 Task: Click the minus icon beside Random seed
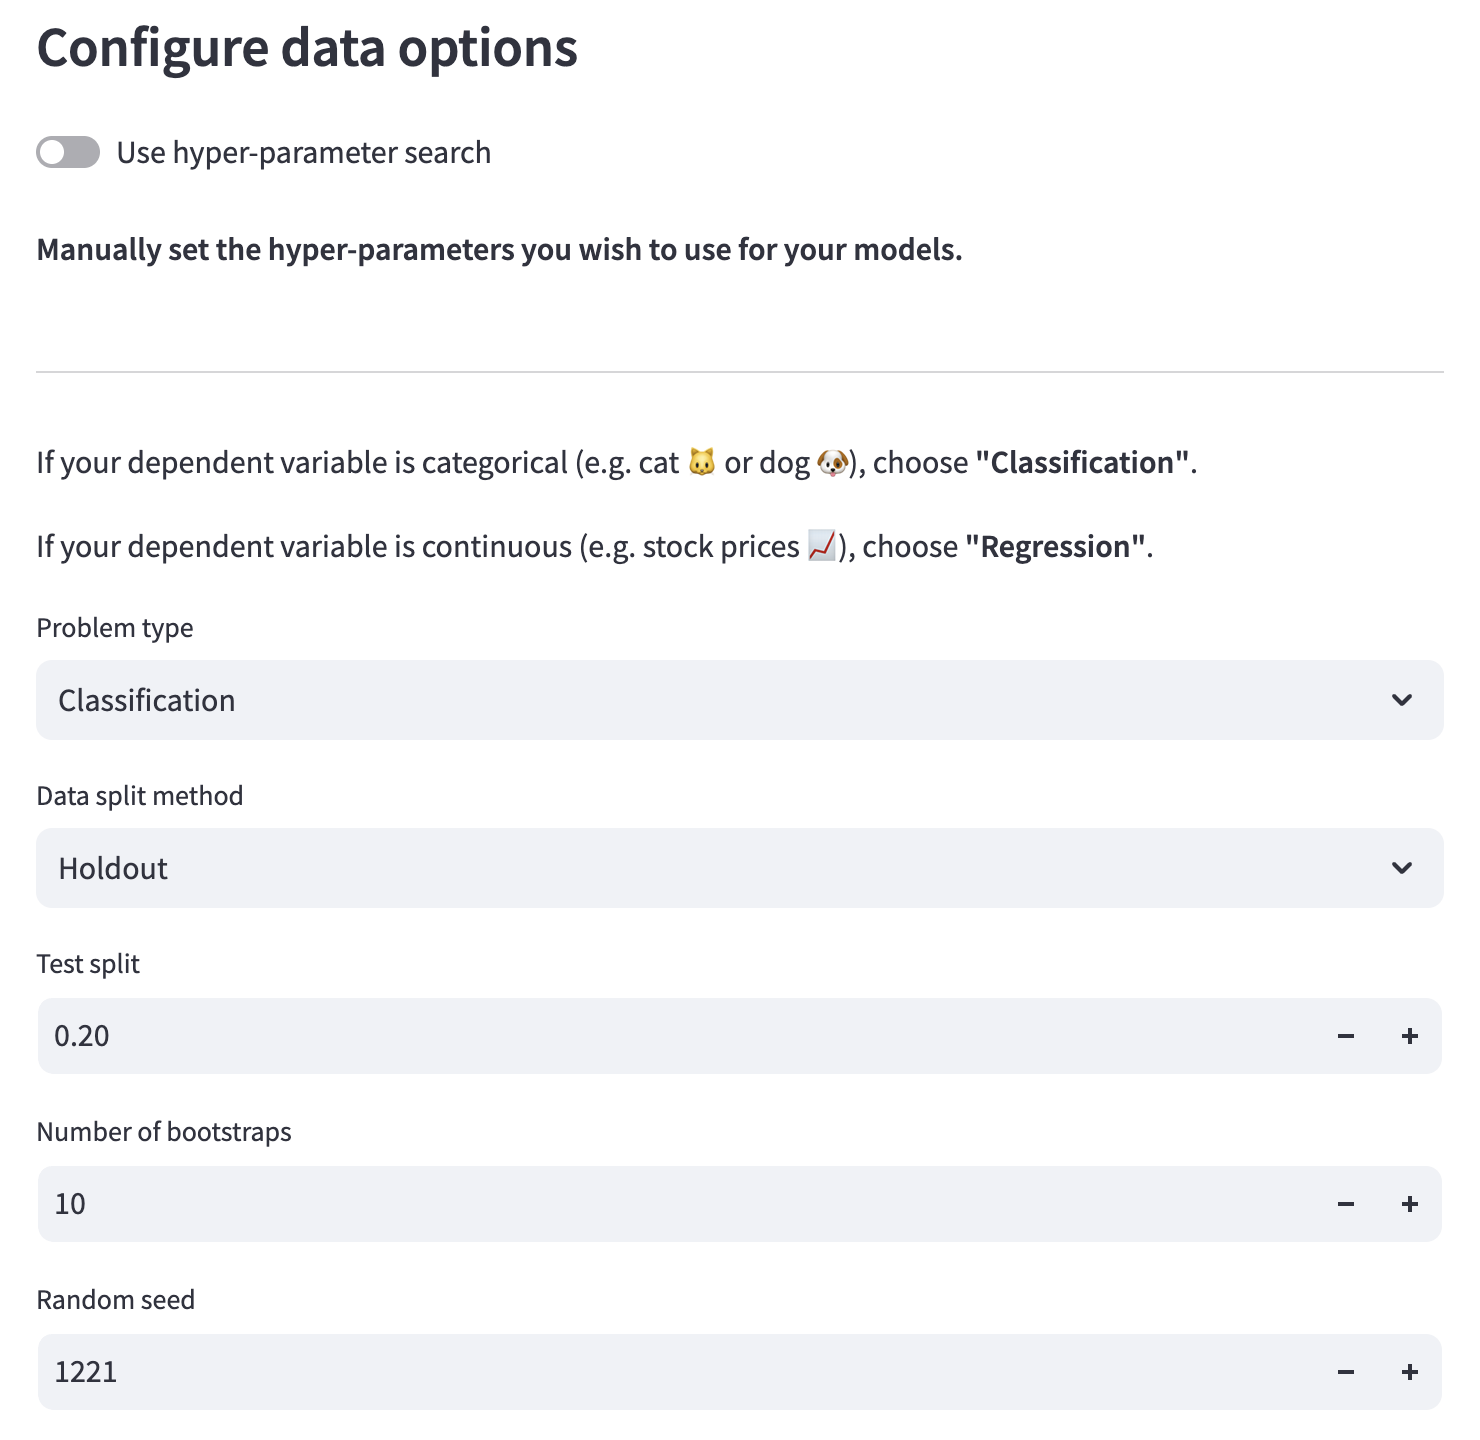pyautogui.click(x=1345, y=1372)
